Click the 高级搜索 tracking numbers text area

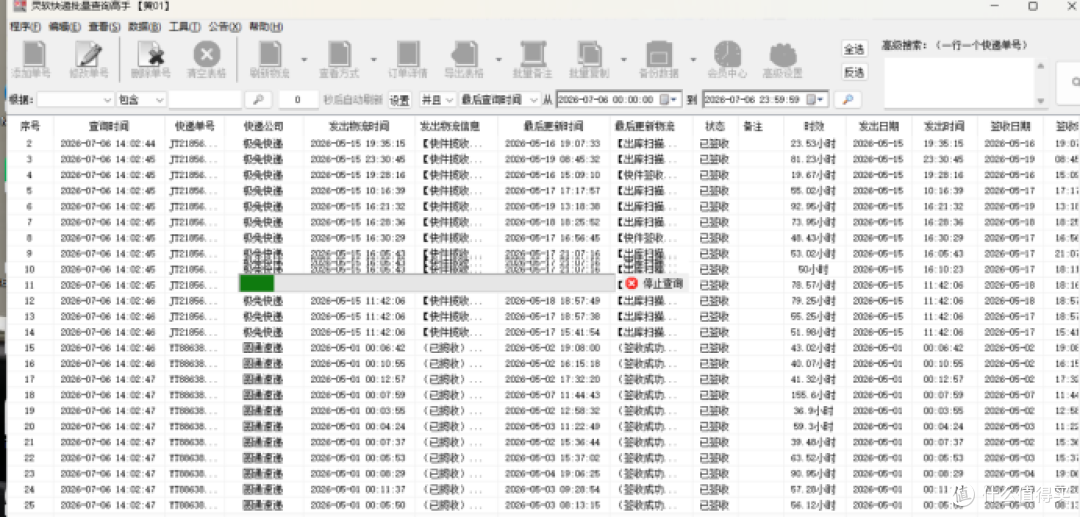(x=959, y=83)
